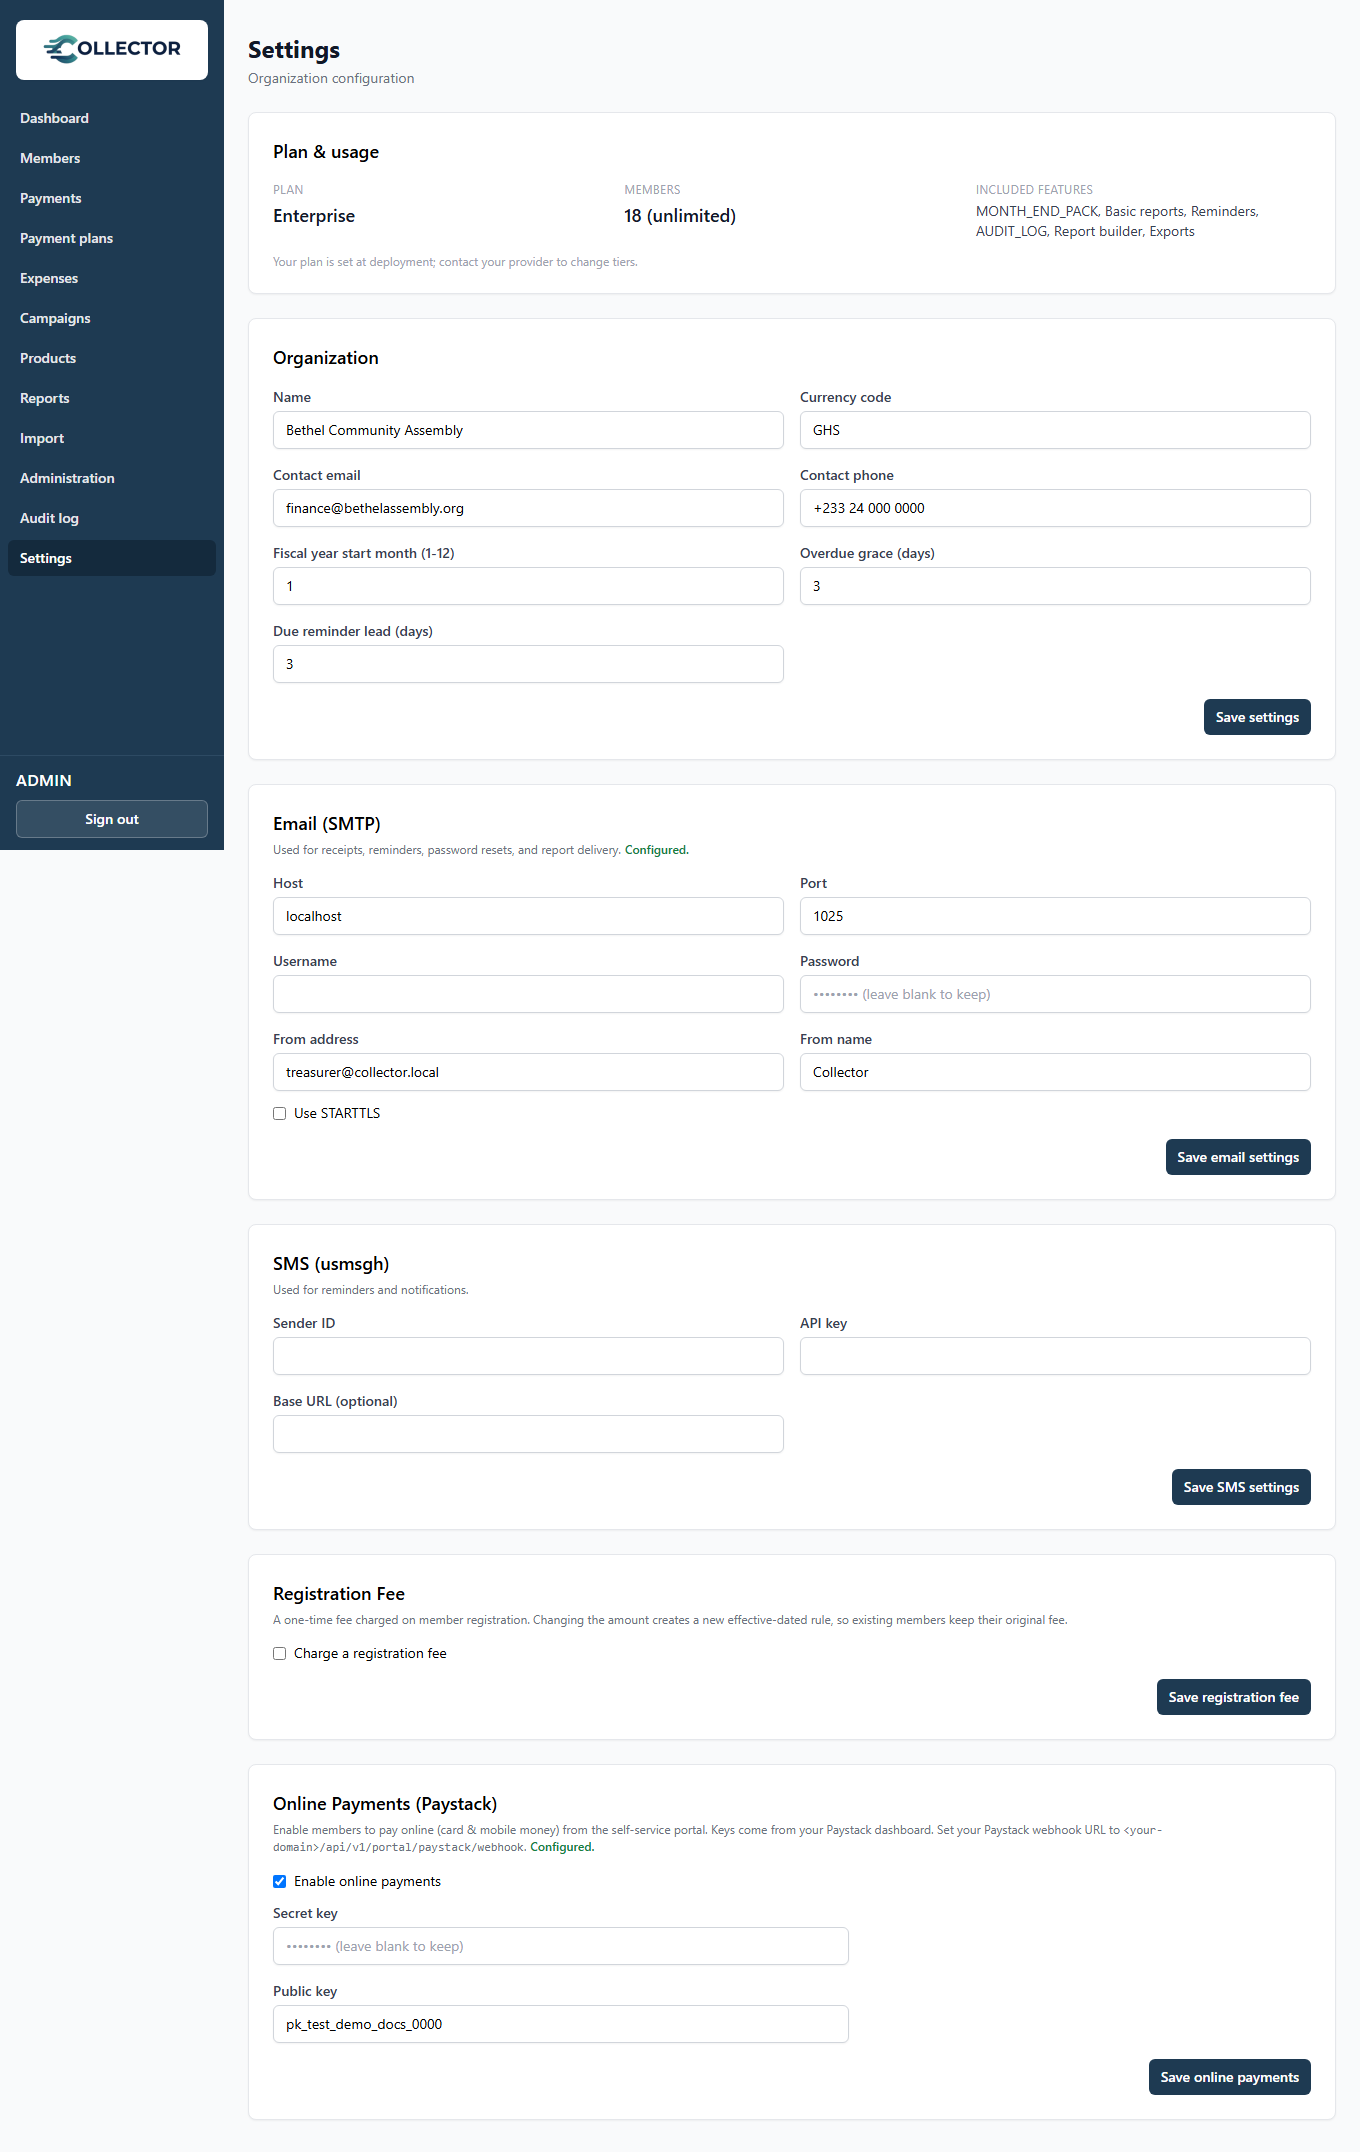1360x2152 pixels.
Task: Focus Fiscal year start month field
Action: coord(528,586)
